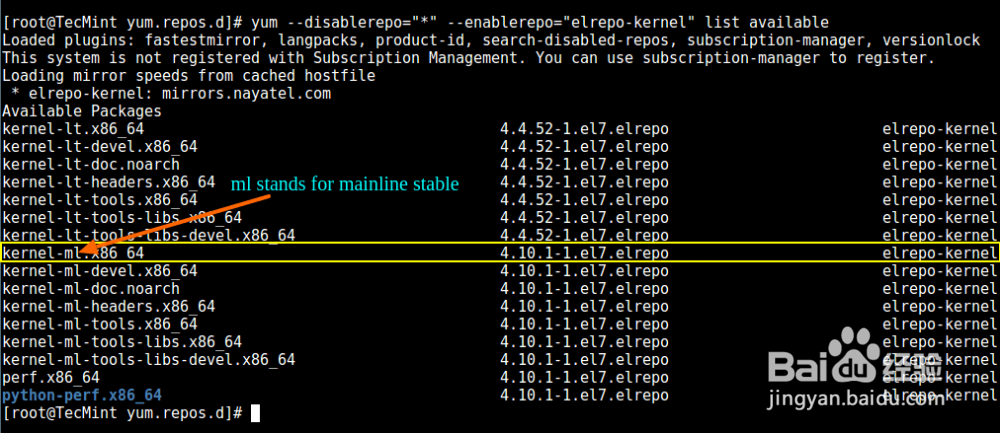Click the --enablerepo="elrepo-kernel" option text
The image size is (1000, 433).
click(x=571, y=23)
